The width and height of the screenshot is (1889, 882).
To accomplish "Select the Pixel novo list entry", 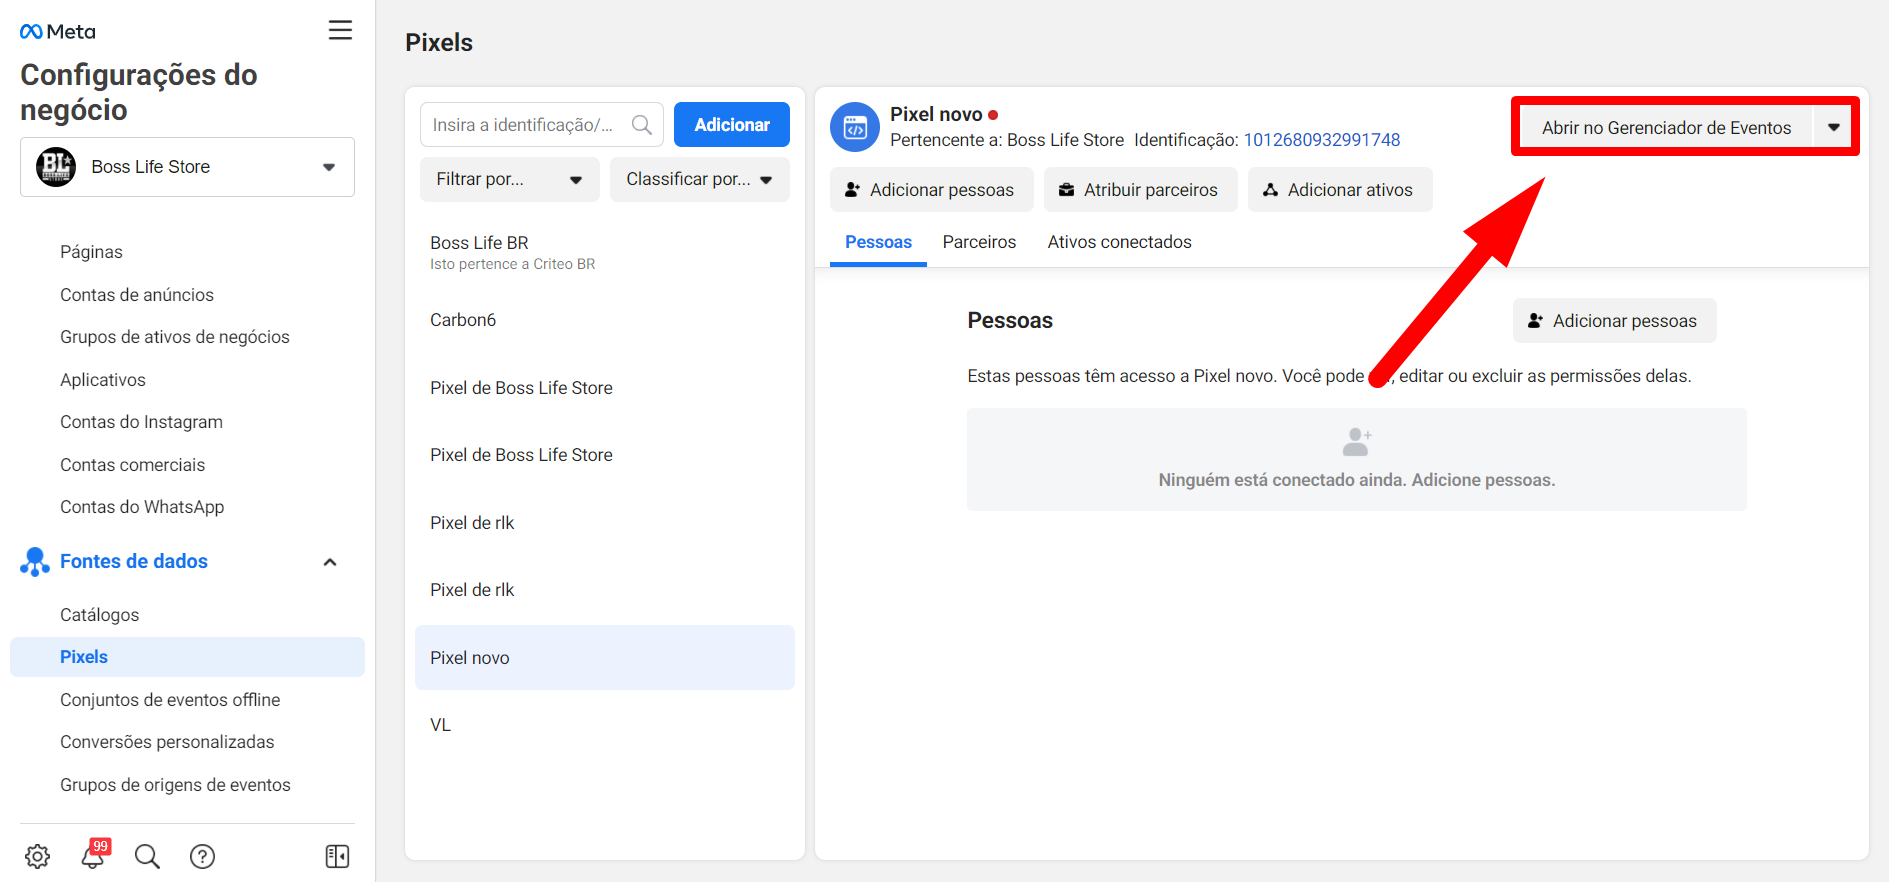I will (x=604, y=658).
